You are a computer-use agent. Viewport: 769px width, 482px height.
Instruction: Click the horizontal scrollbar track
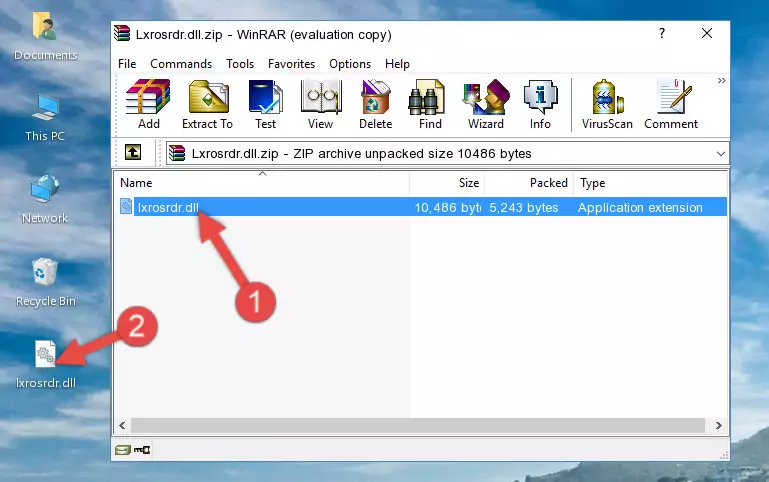coord(418,425)
